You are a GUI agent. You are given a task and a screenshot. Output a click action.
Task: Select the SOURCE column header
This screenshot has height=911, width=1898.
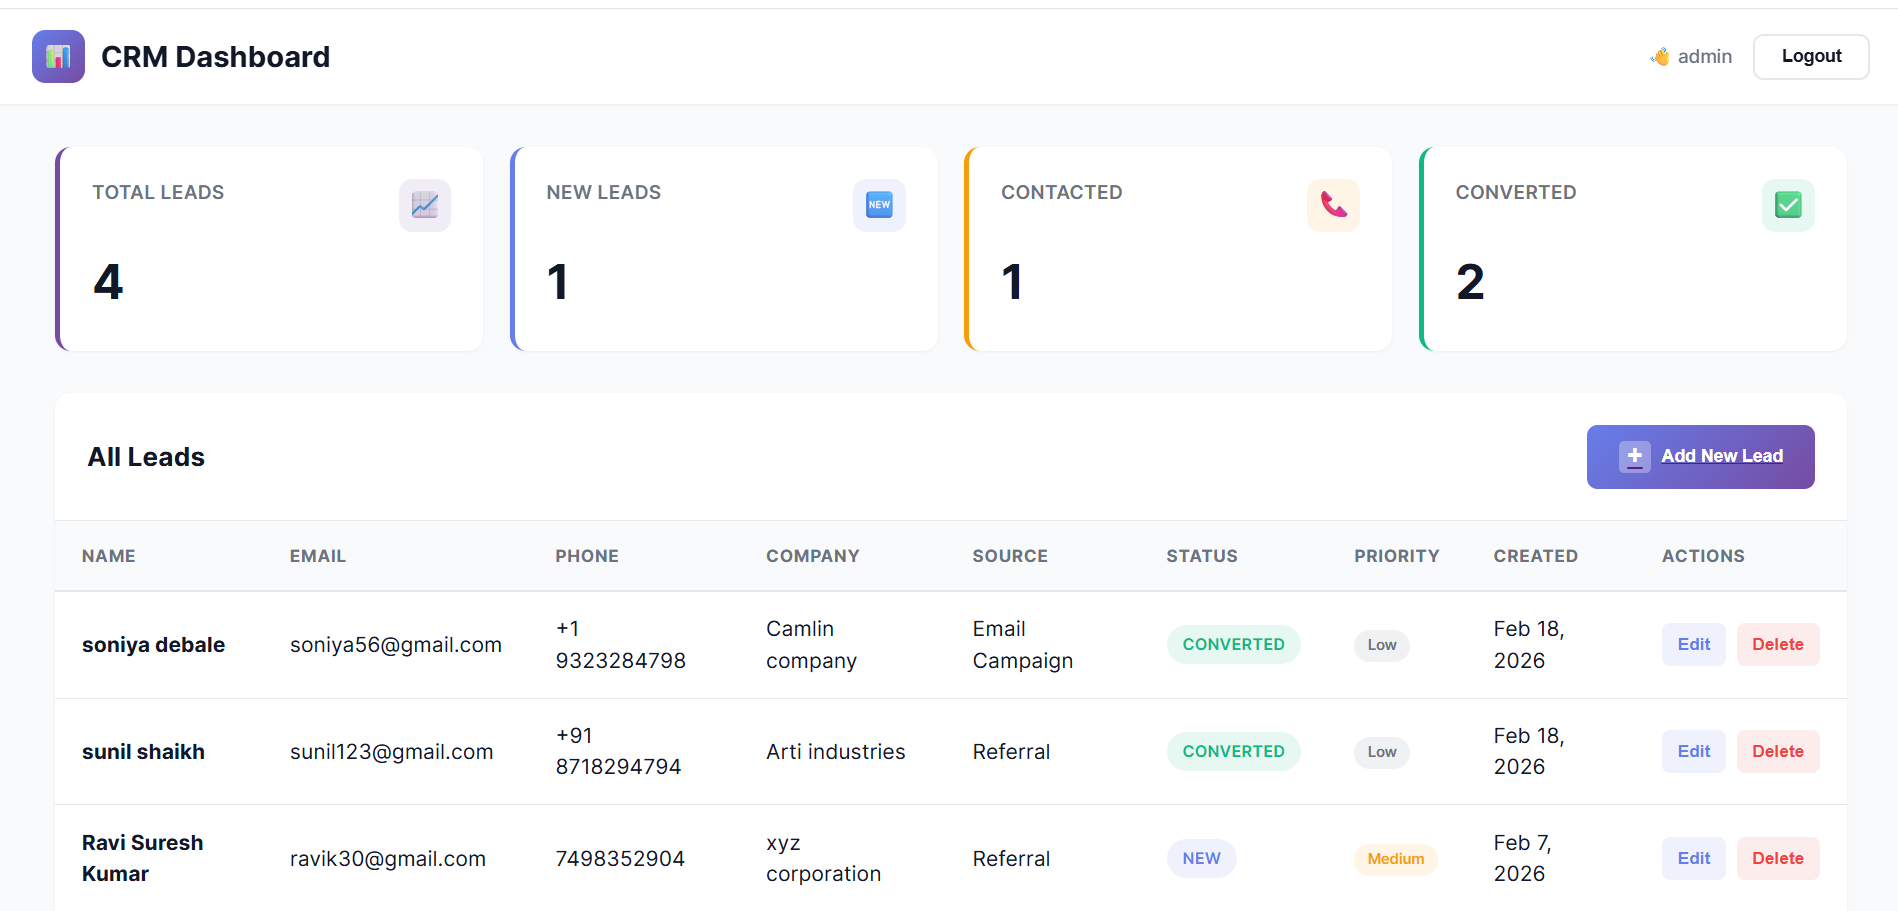(1010, 556)
